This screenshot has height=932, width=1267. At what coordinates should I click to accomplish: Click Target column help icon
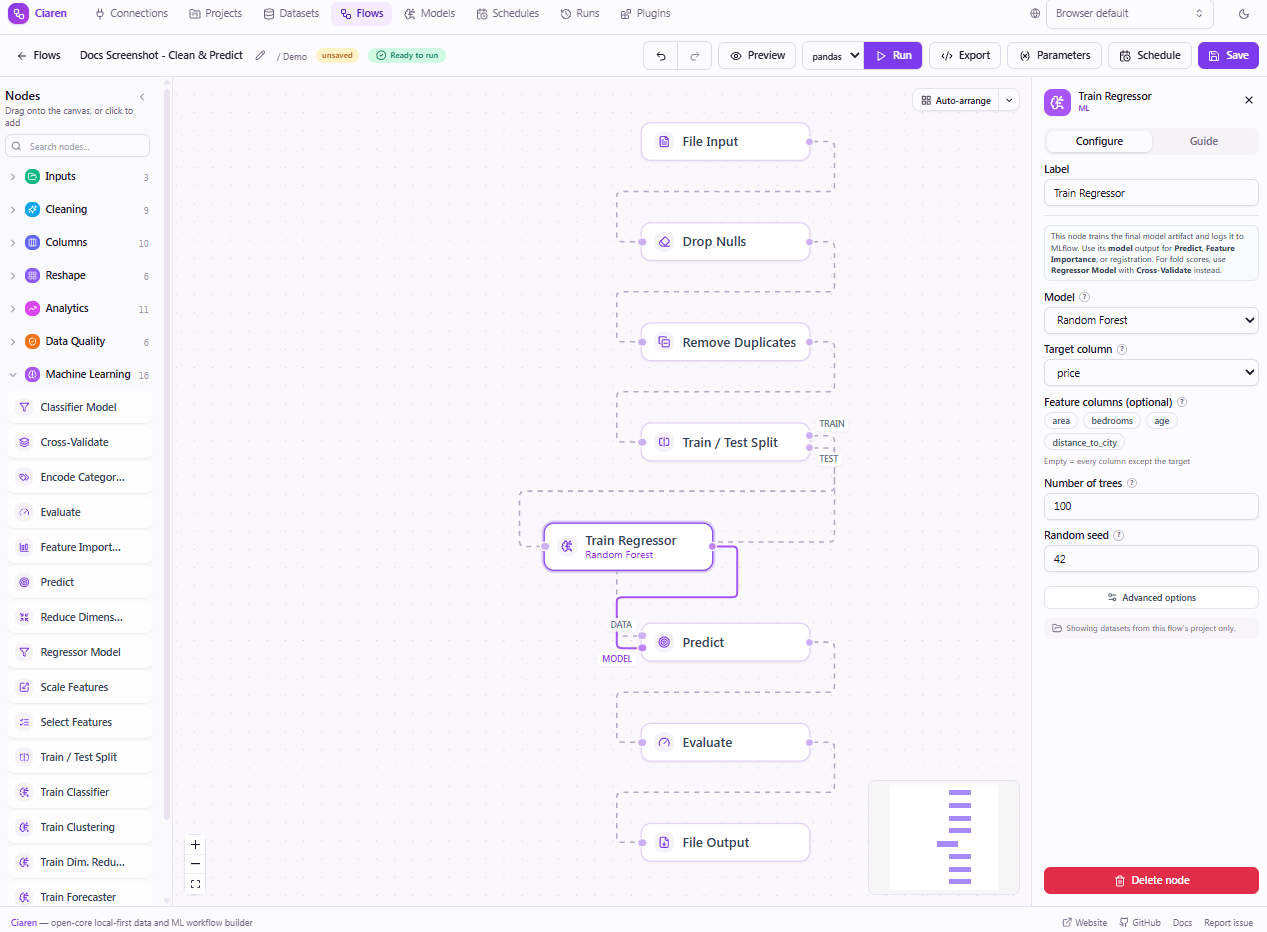(1122, 350)
